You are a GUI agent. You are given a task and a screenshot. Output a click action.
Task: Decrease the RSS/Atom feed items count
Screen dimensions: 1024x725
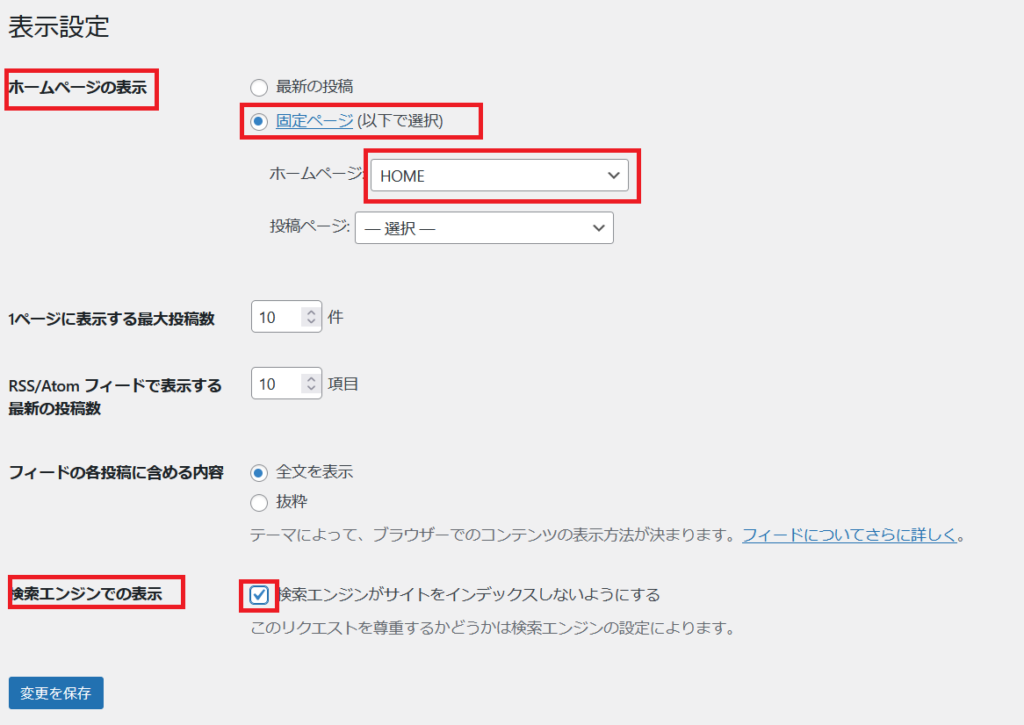click(x=311, y=389)
